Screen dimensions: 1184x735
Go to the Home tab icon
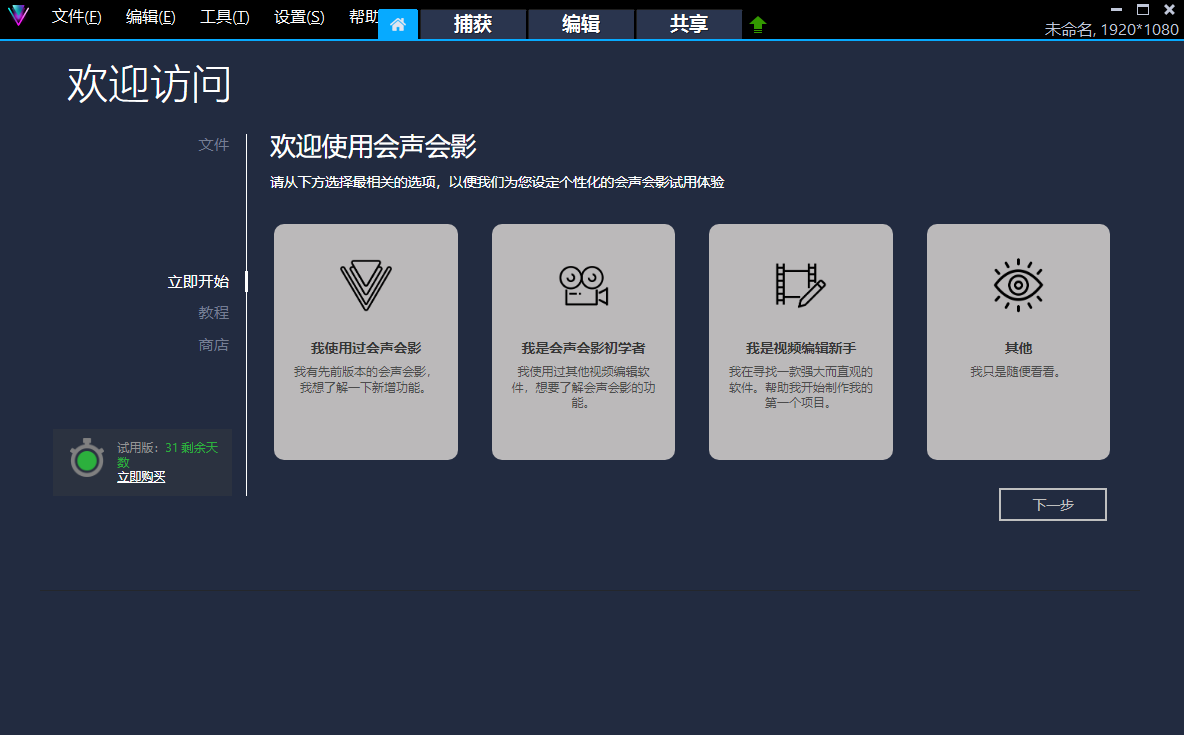(x=398, y=24)
